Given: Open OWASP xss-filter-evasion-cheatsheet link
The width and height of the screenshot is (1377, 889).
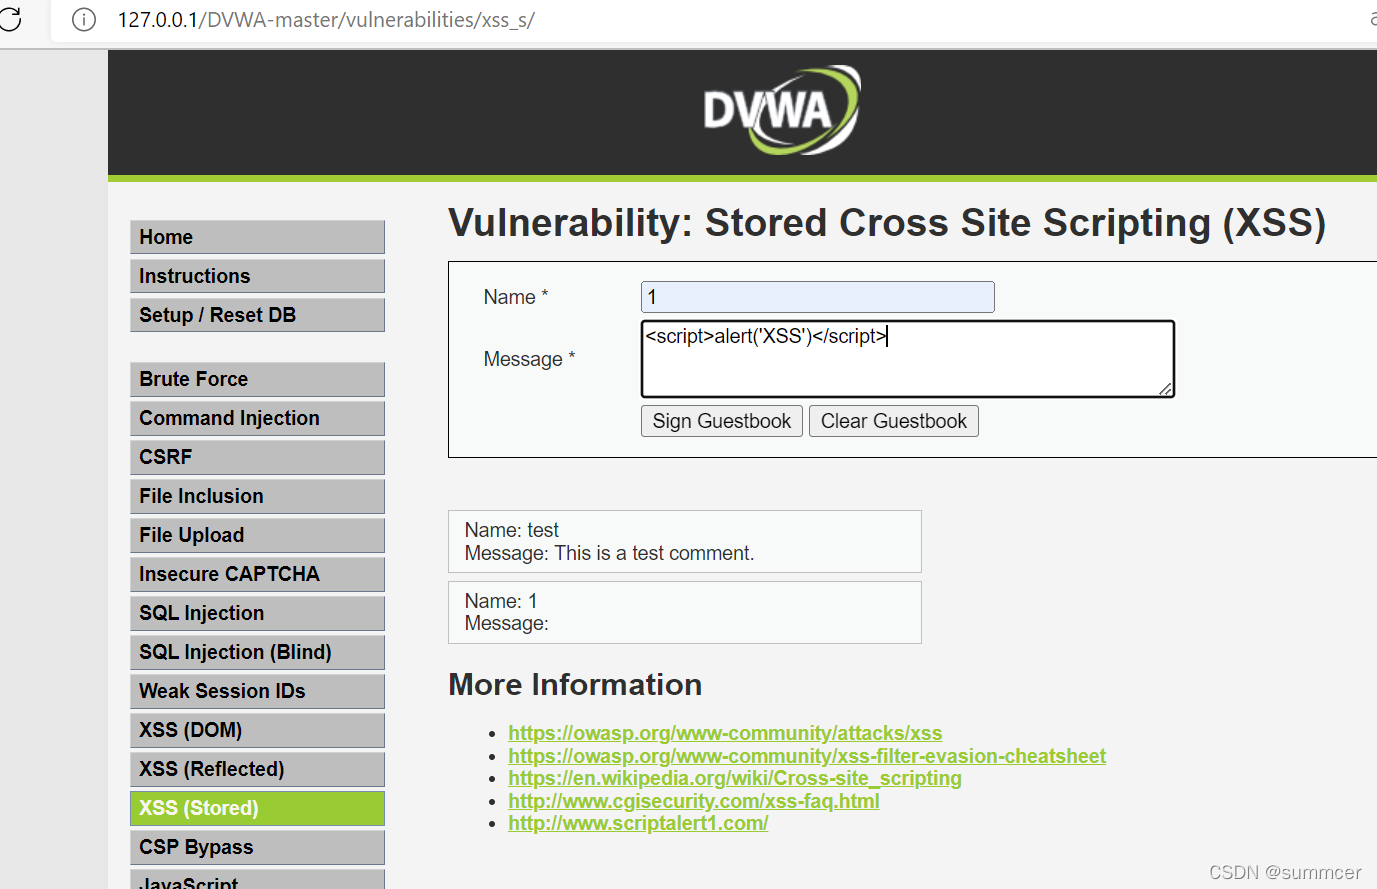Looking at the screenshot, I should point(807,756).
